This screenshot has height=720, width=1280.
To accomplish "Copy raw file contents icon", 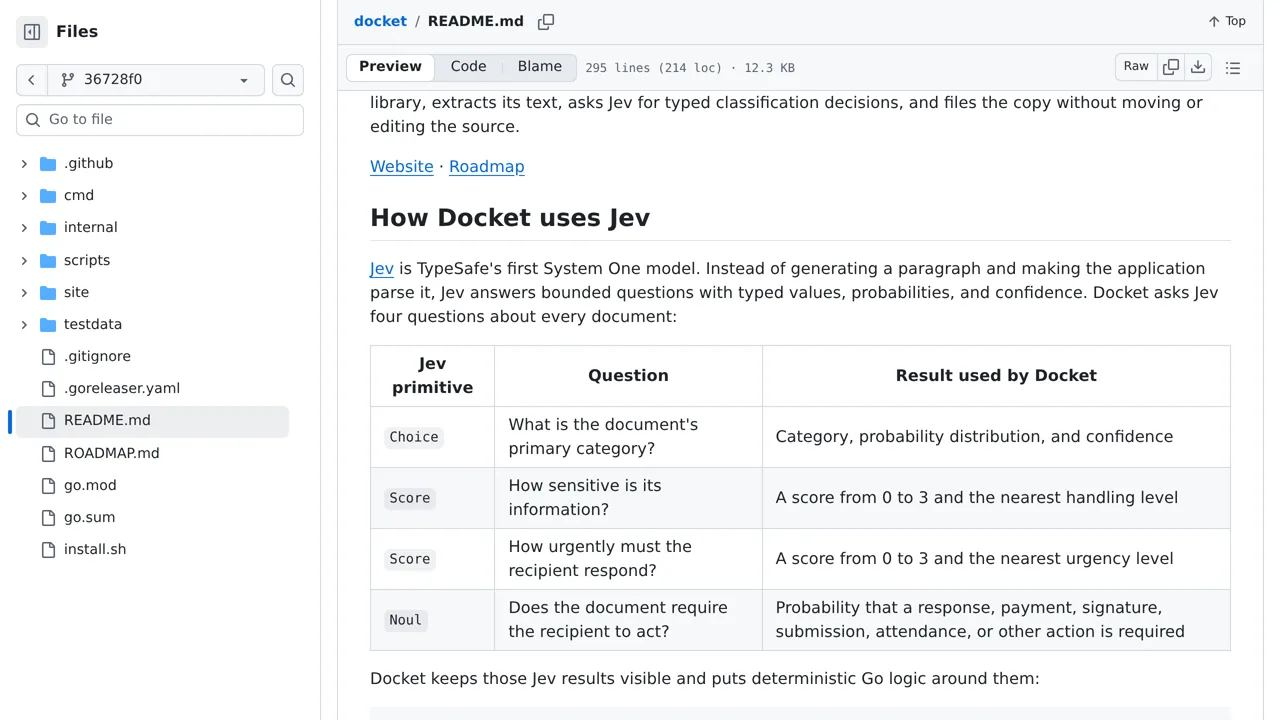I will [1171, 67].
